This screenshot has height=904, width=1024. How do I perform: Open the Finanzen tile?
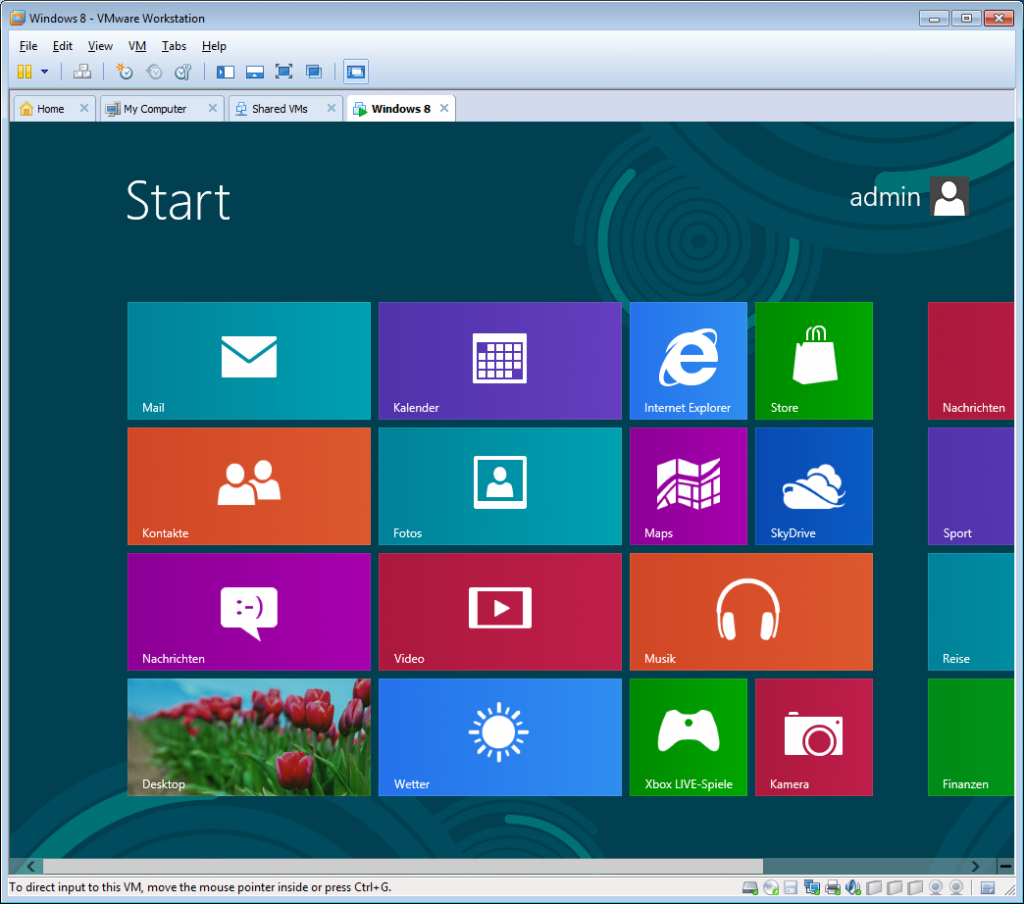tap(971, 737)
